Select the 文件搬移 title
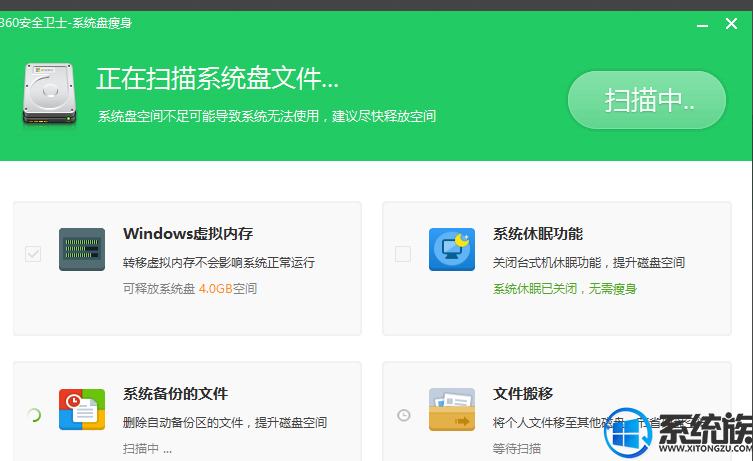Image resolution: width=753 pixels, height=461 pixels. click(523, 394)
